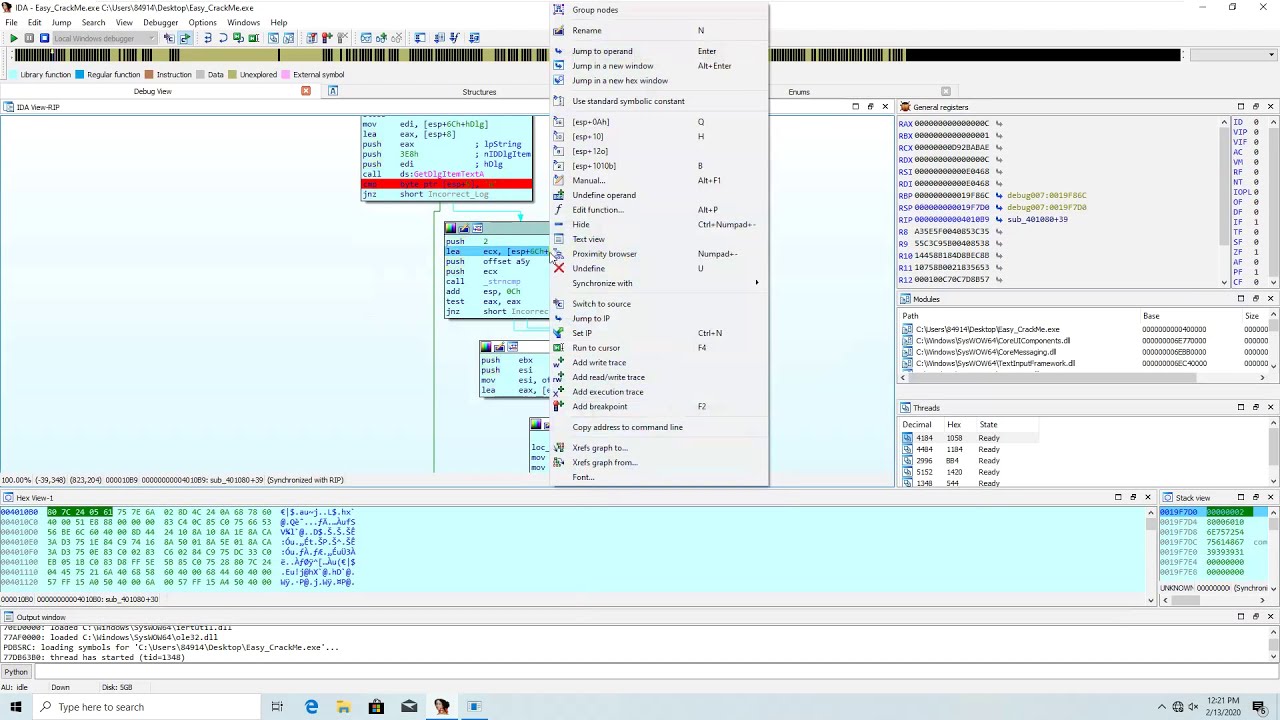Open the File menu
Viewport: 1280px width, 720px height.
click(11, 22)
